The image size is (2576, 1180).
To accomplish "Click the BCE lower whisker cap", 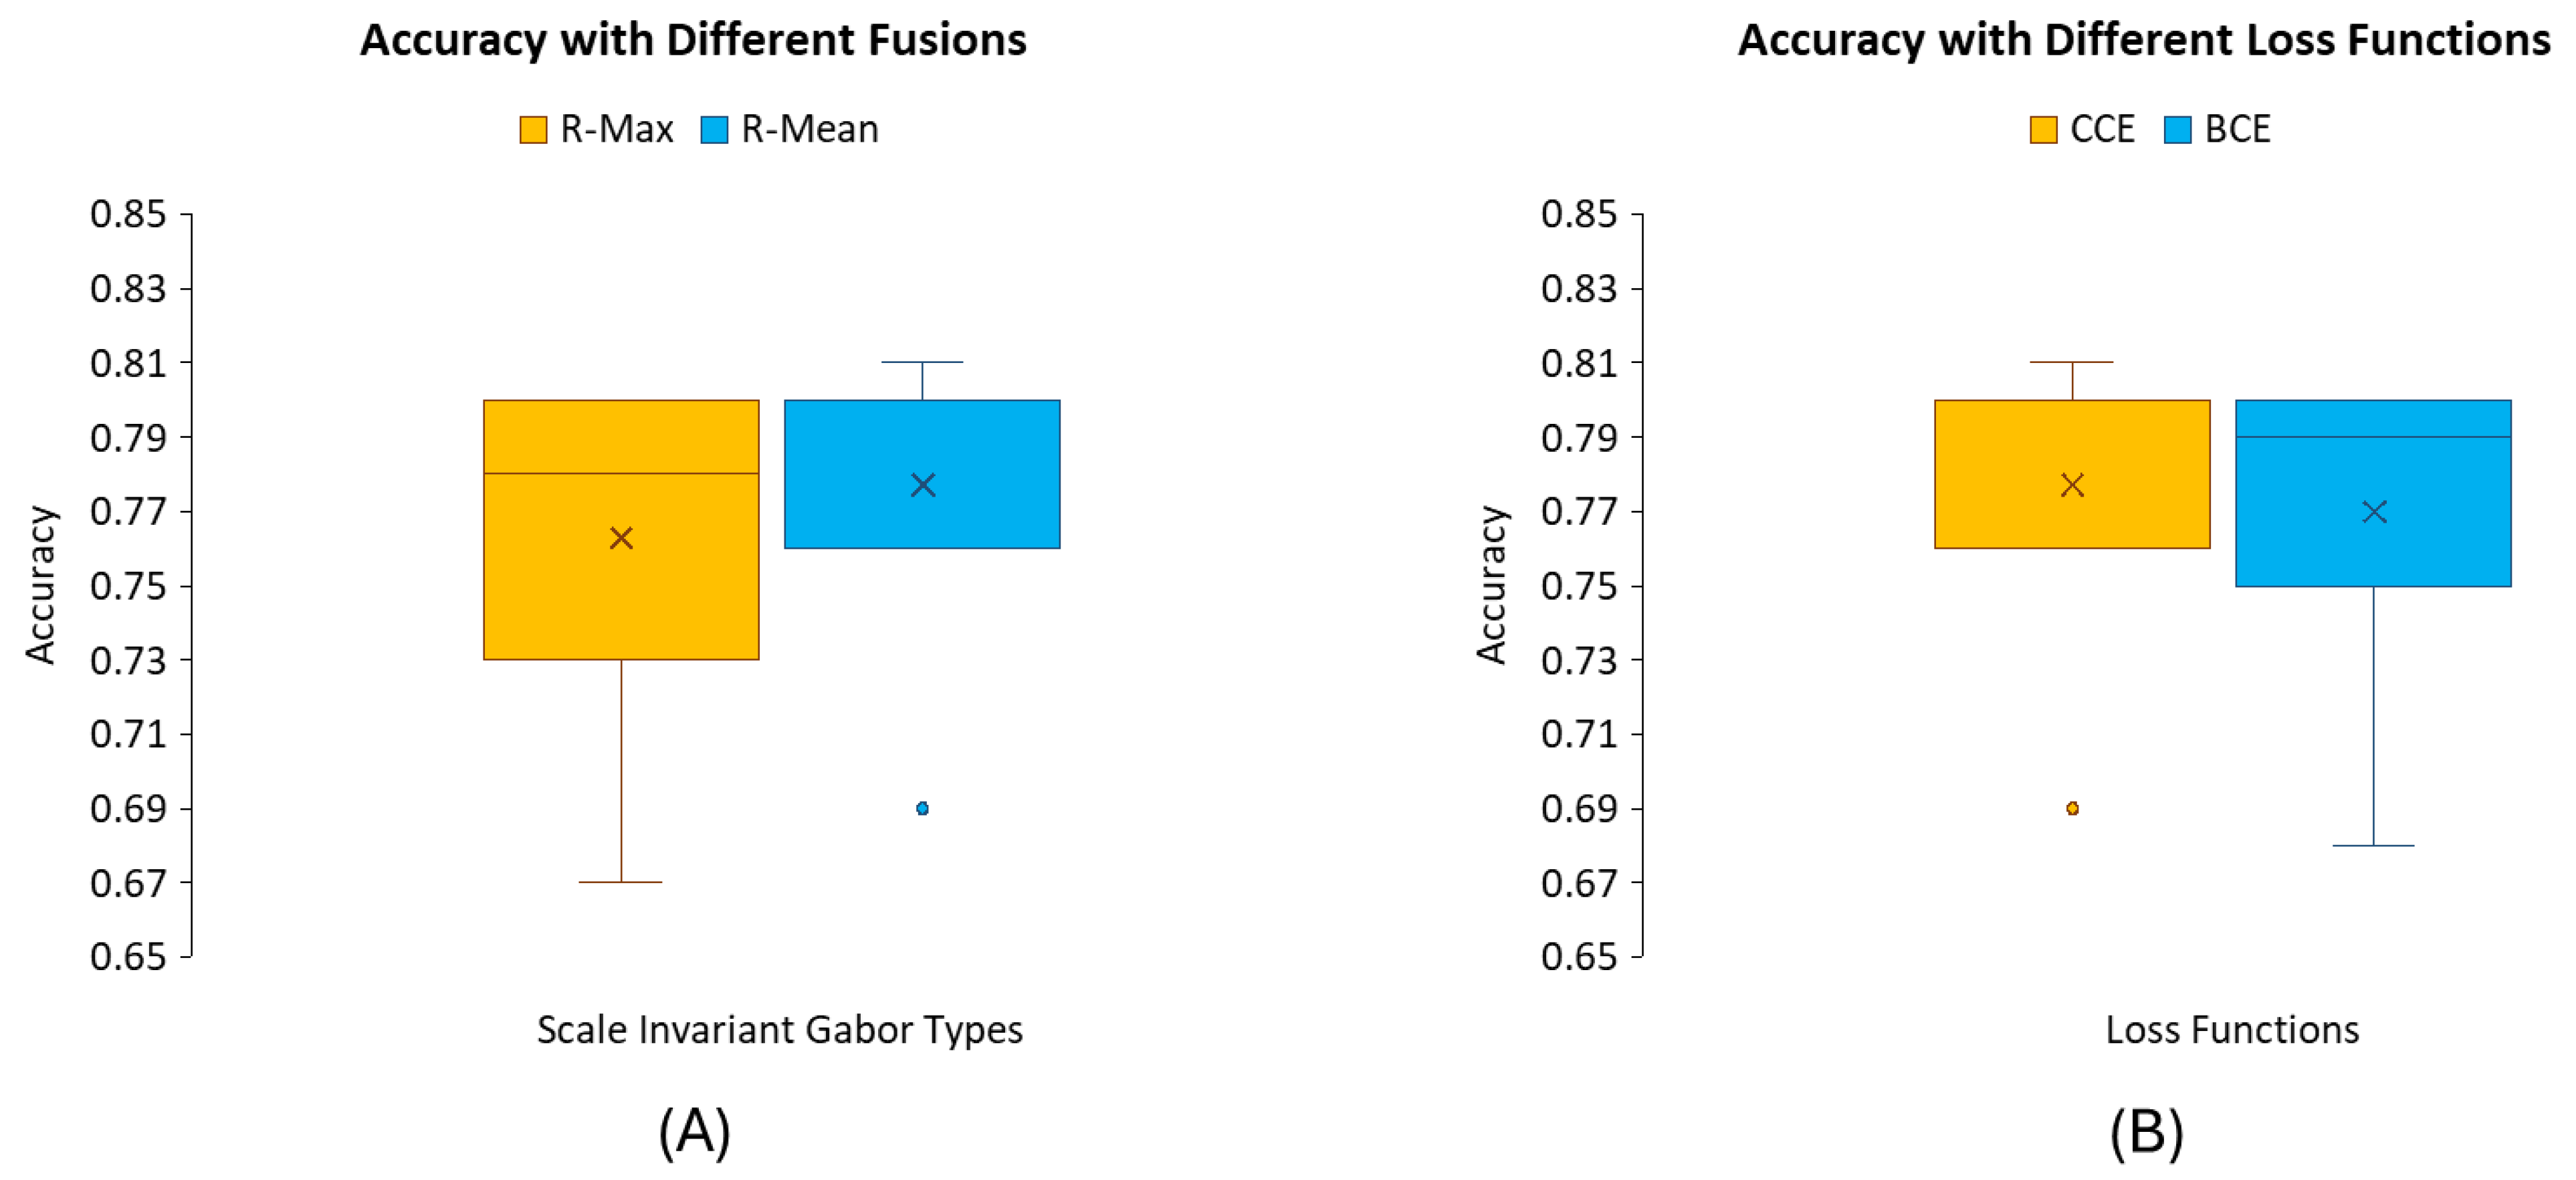I will pyautogui.click(x=2374, y=845).
